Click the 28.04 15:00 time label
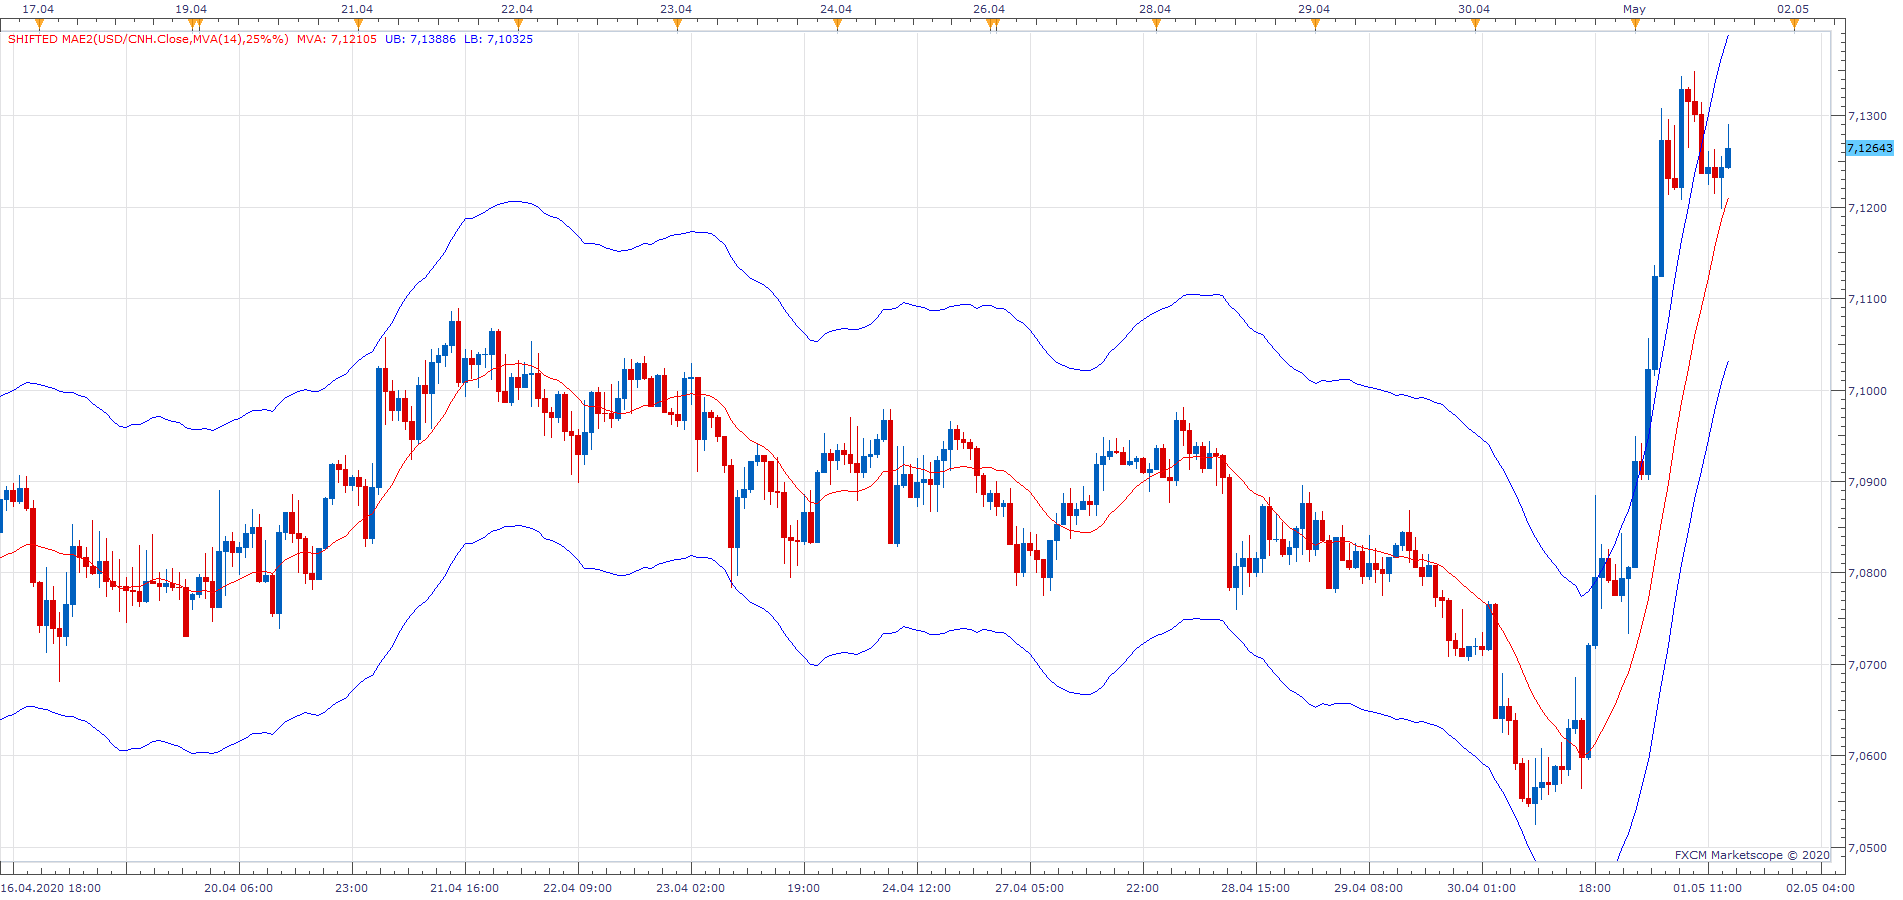 coord(1255,888)
